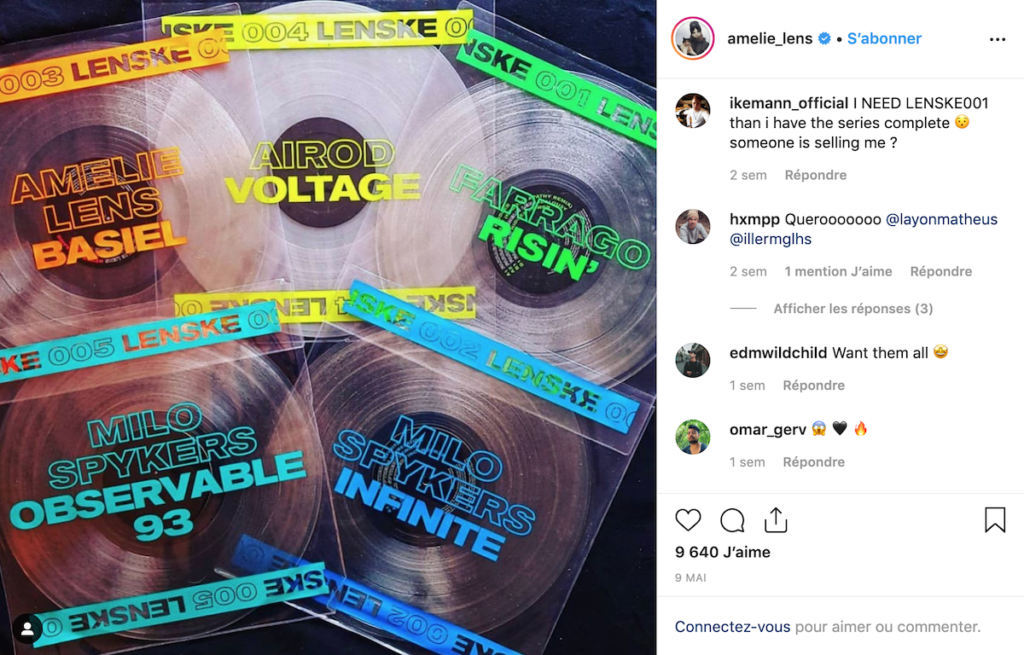Open edmwildchild's profile avatar
Screen dimensions: 1024x655
coord(692,360)
